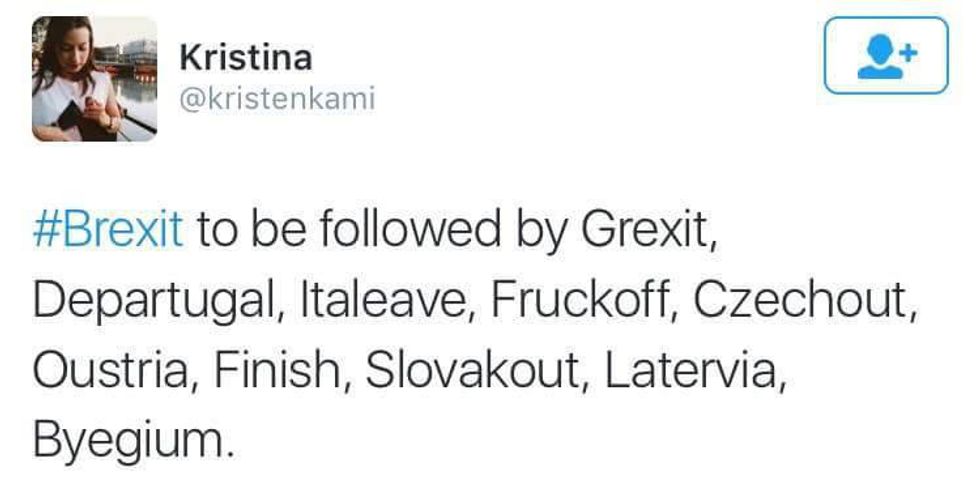980x495 pixels.
Task: Click the plus sign on the follow button
Action: tap(908, 49)
